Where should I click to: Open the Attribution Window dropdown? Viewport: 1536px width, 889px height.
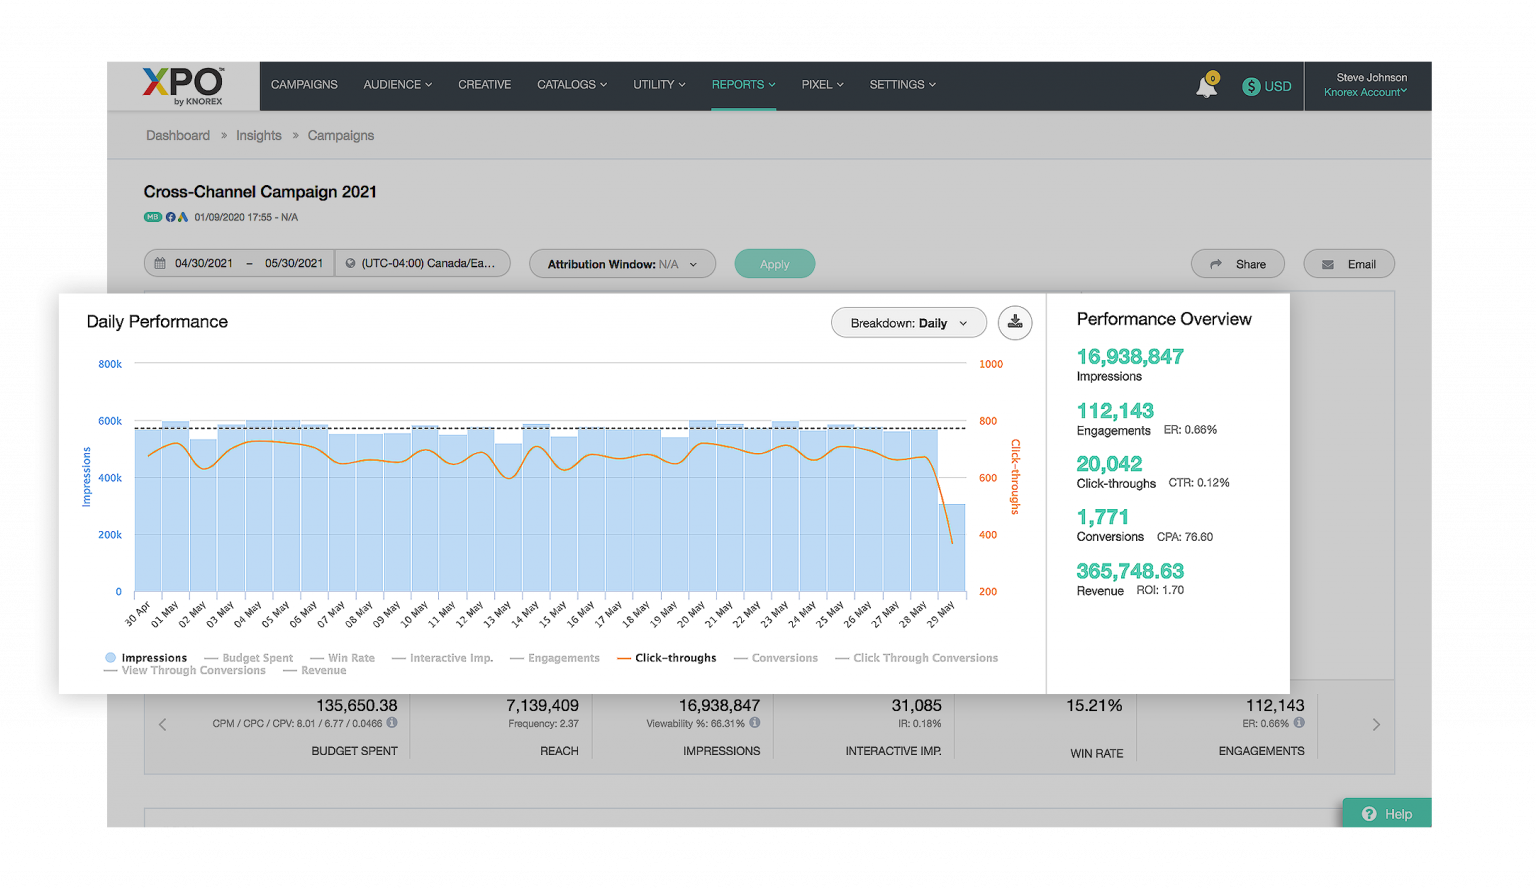622,263
